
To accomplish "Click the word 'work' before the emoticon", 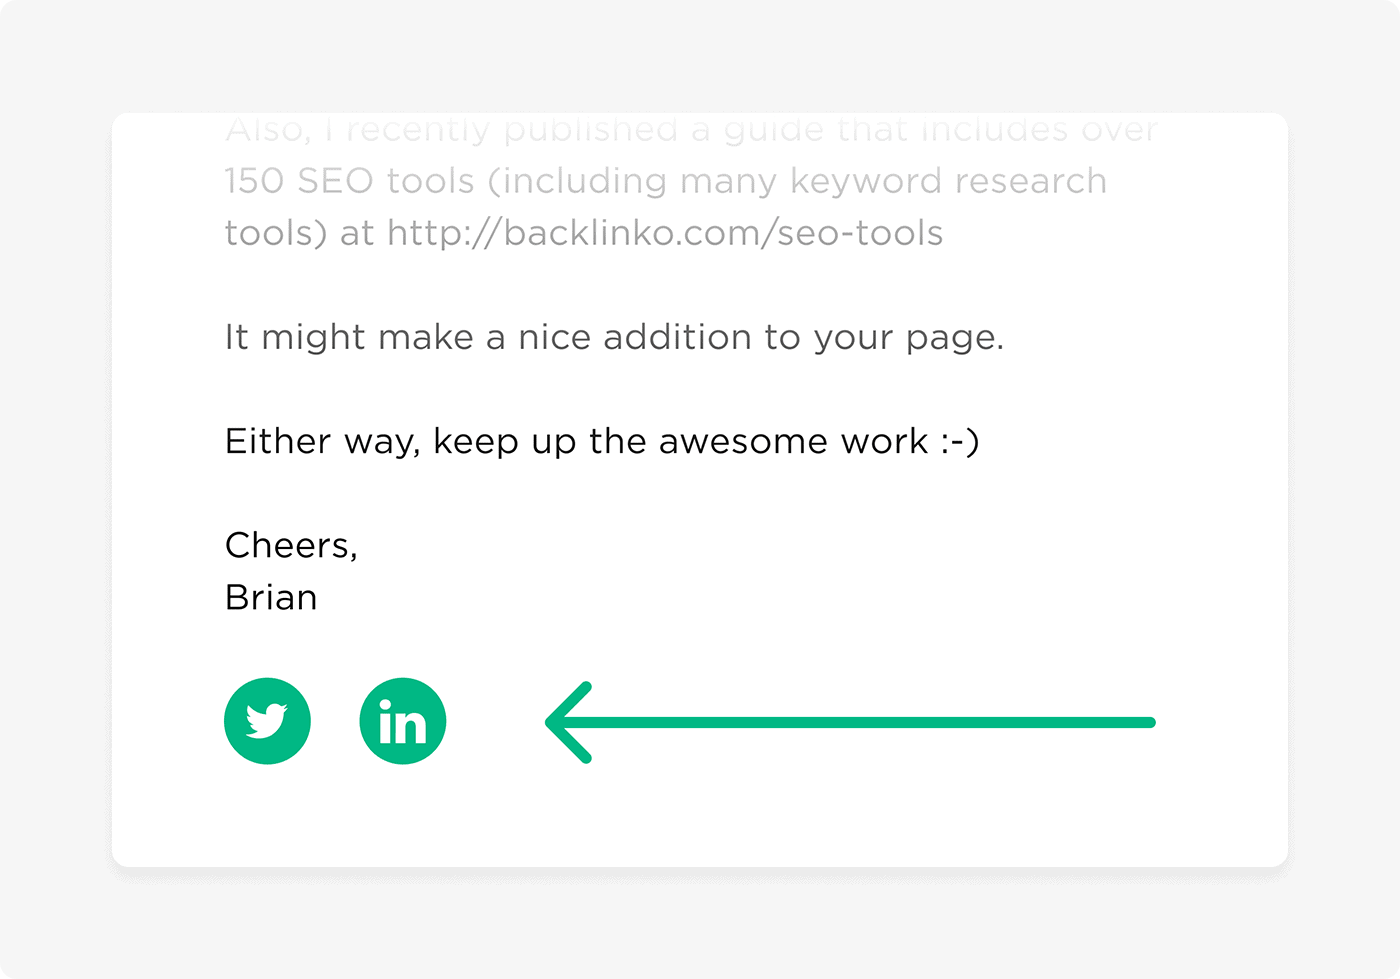I will tap(885, 441).
